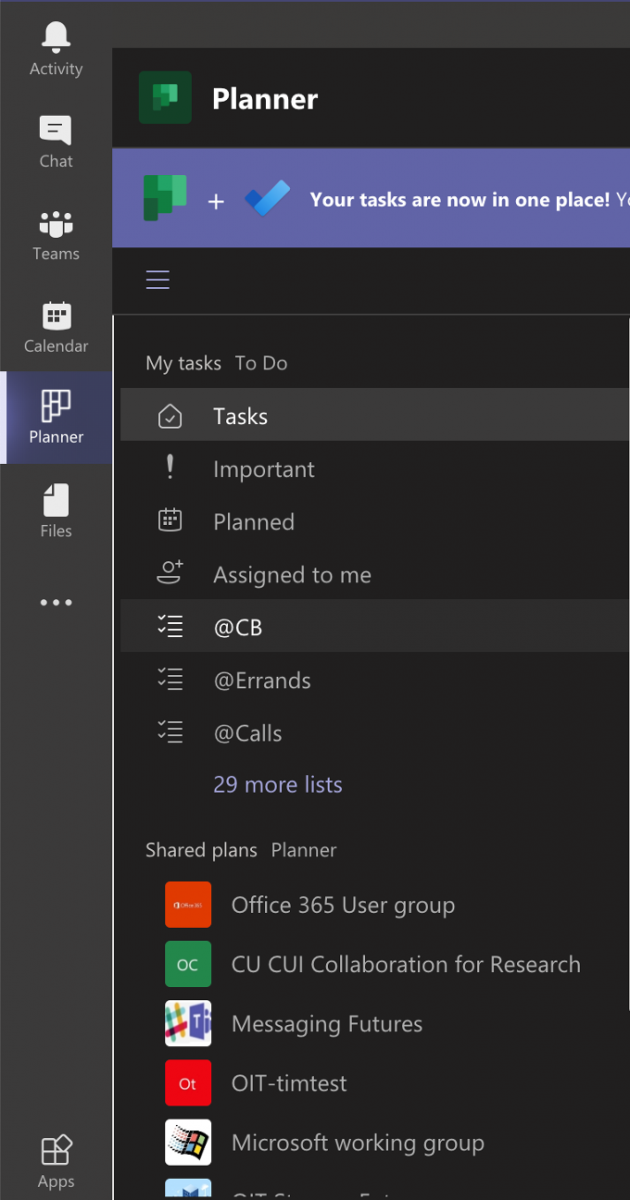The width and height of the screenshot is (630, 1200).
Task: Click Microsoft working group Windows icon
Action: pos(188,1142)
